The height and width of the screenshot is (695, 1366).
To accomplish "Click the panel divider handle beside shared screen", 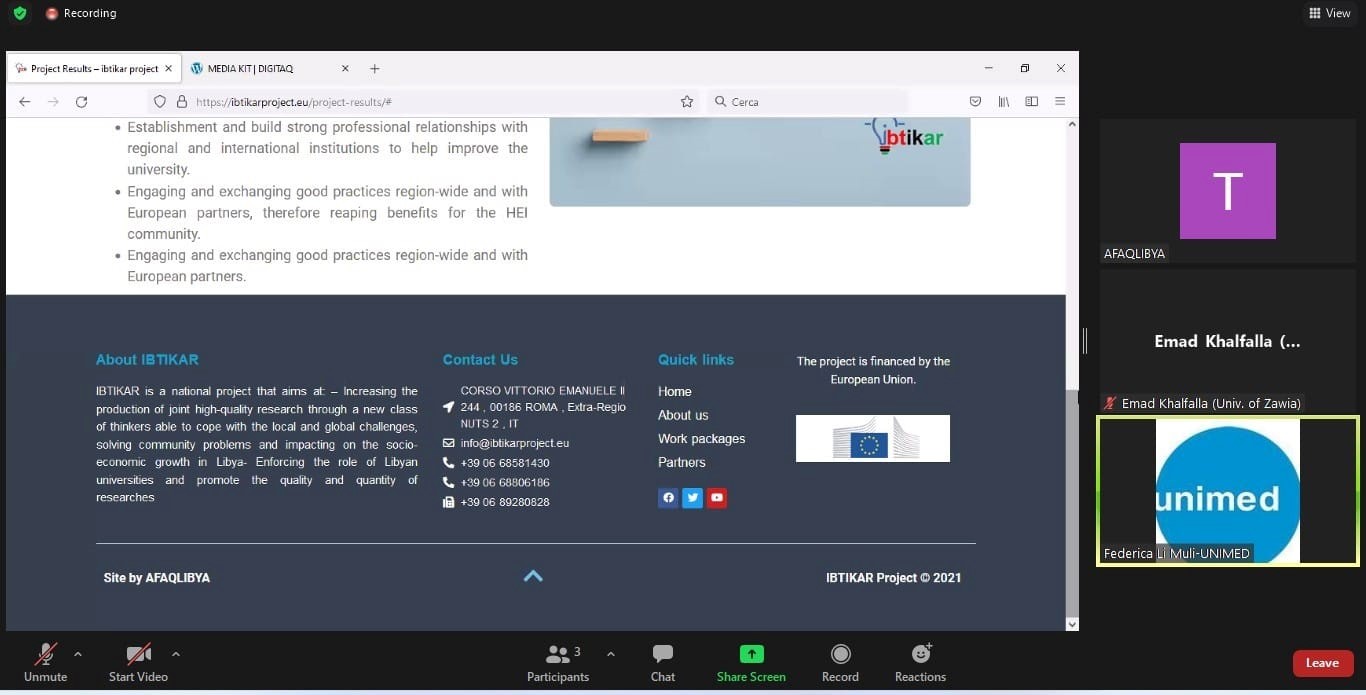I will pos(1085,341).
